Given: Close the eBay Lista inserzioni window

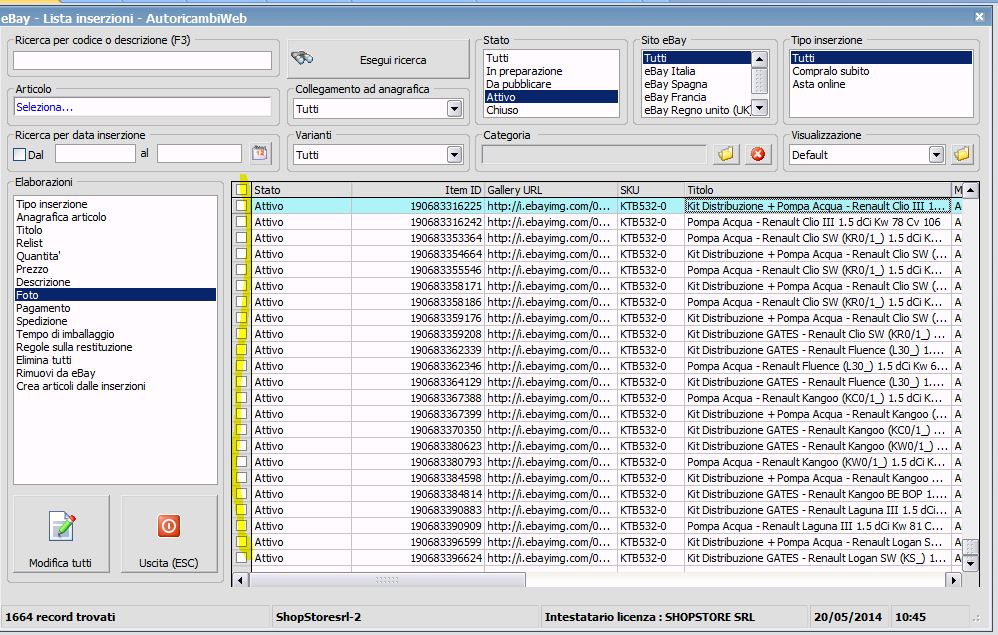Looking at the screenshot, I should pyautogui.click(x=978, y=16).
